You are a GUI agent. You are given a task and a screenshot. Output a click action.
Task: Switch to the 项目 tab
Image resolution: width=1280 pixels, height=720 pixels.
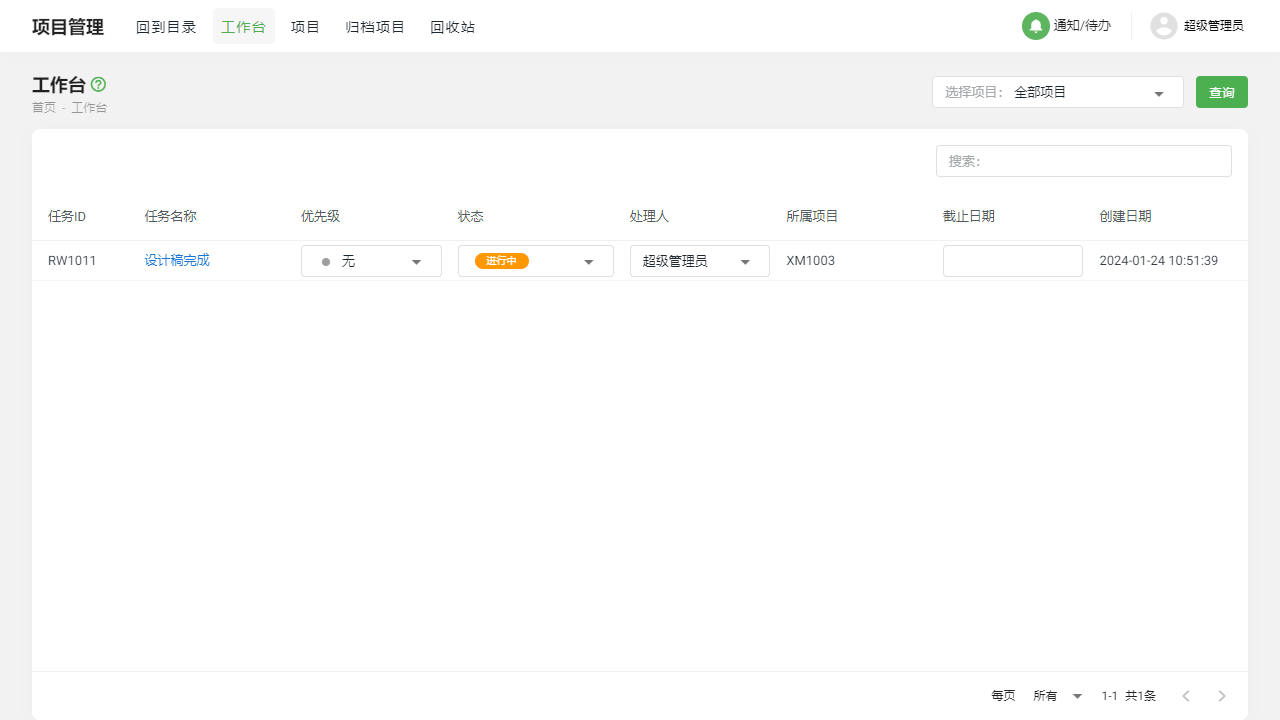[x=305, y=27]
